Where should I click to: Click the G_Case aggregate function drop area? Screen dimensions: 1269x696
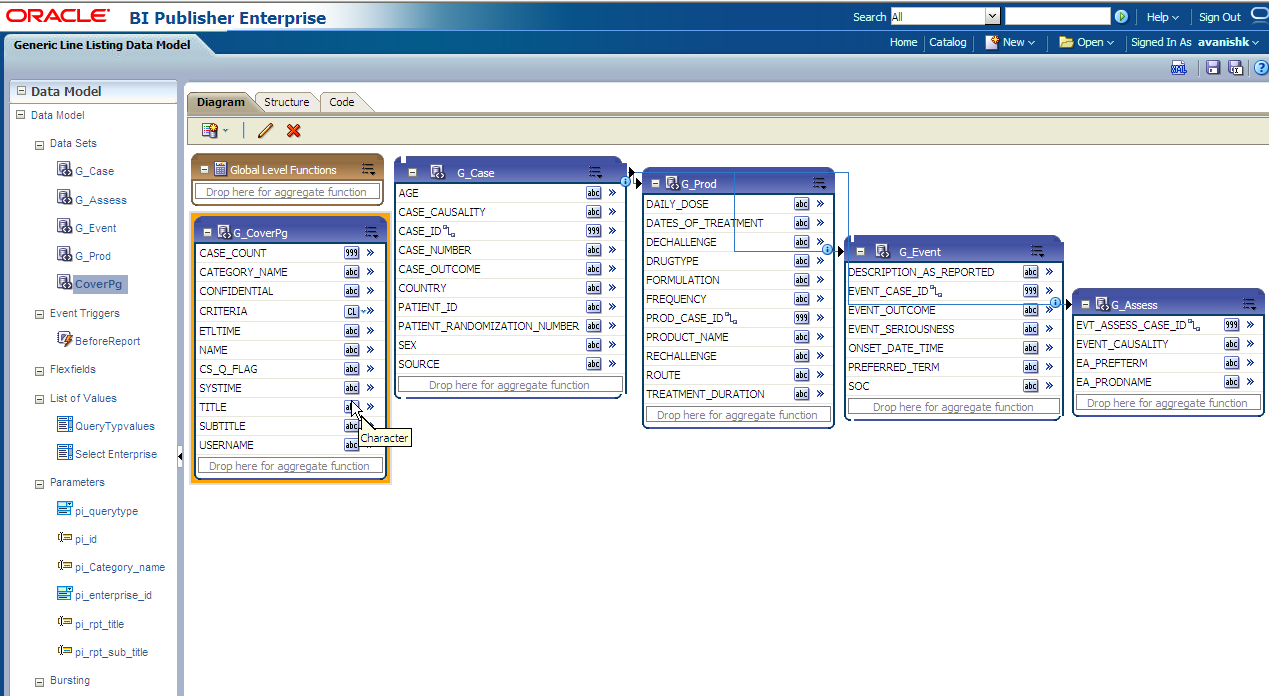coord(509,385)
